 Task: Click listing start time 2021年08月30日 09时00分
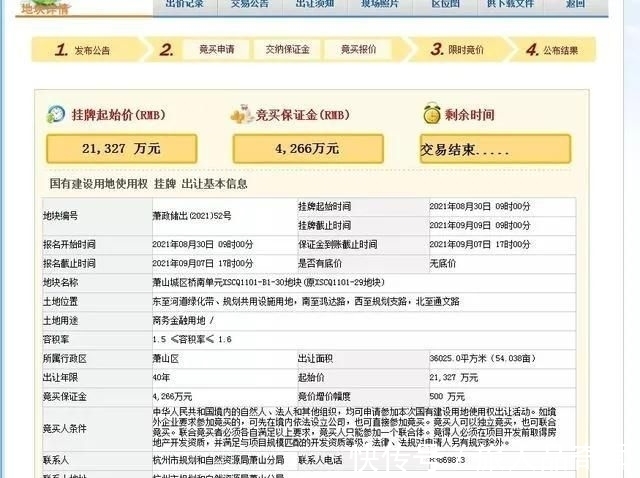[x=480, y=207]
